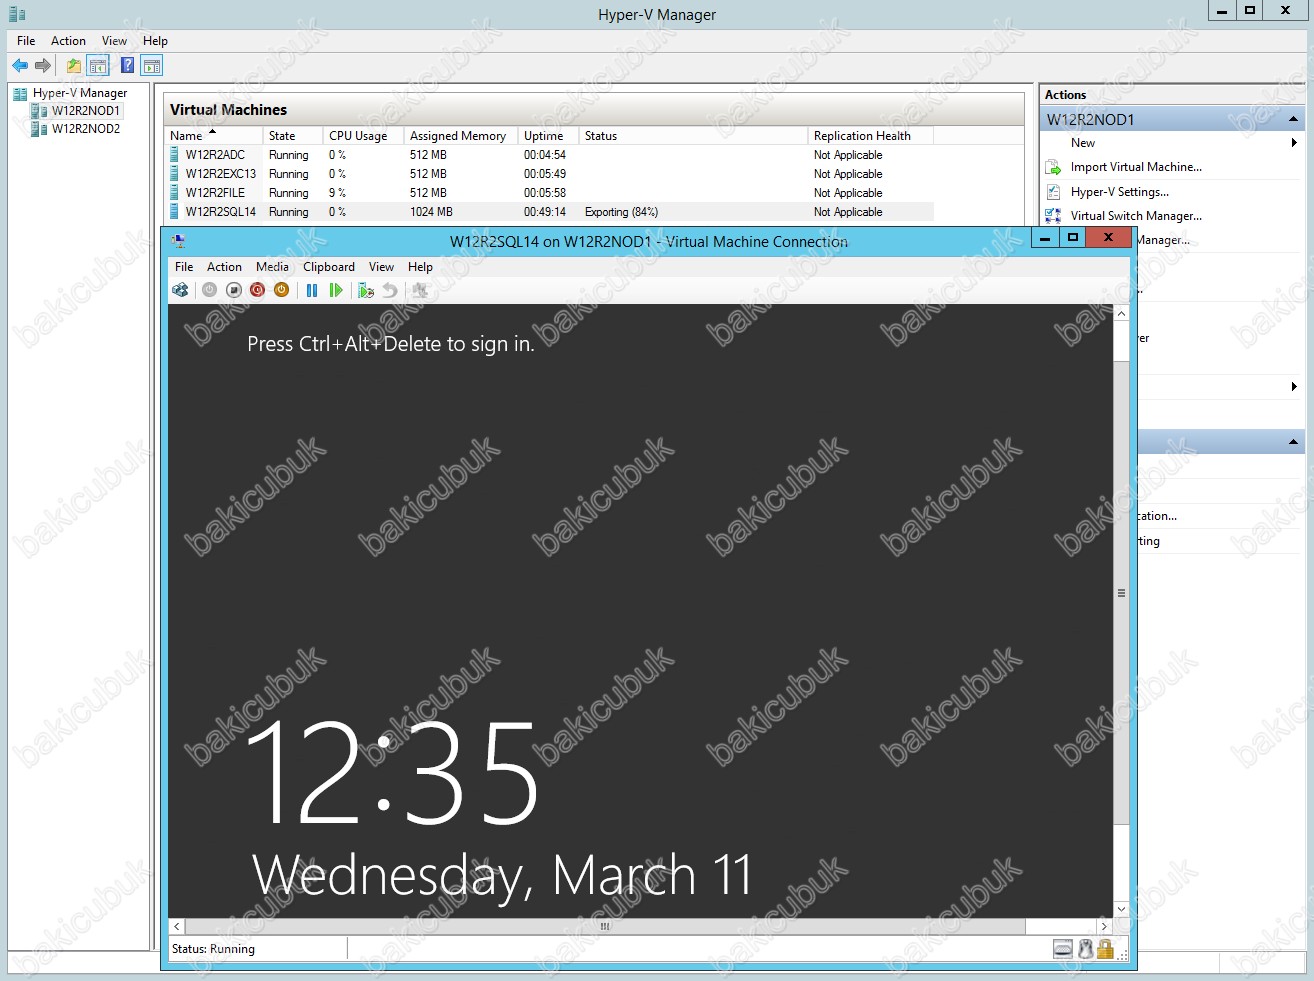1314x981 pixels.
Task: Sort by Name column header
Action: pyautogui.click(x=213, y=136)
